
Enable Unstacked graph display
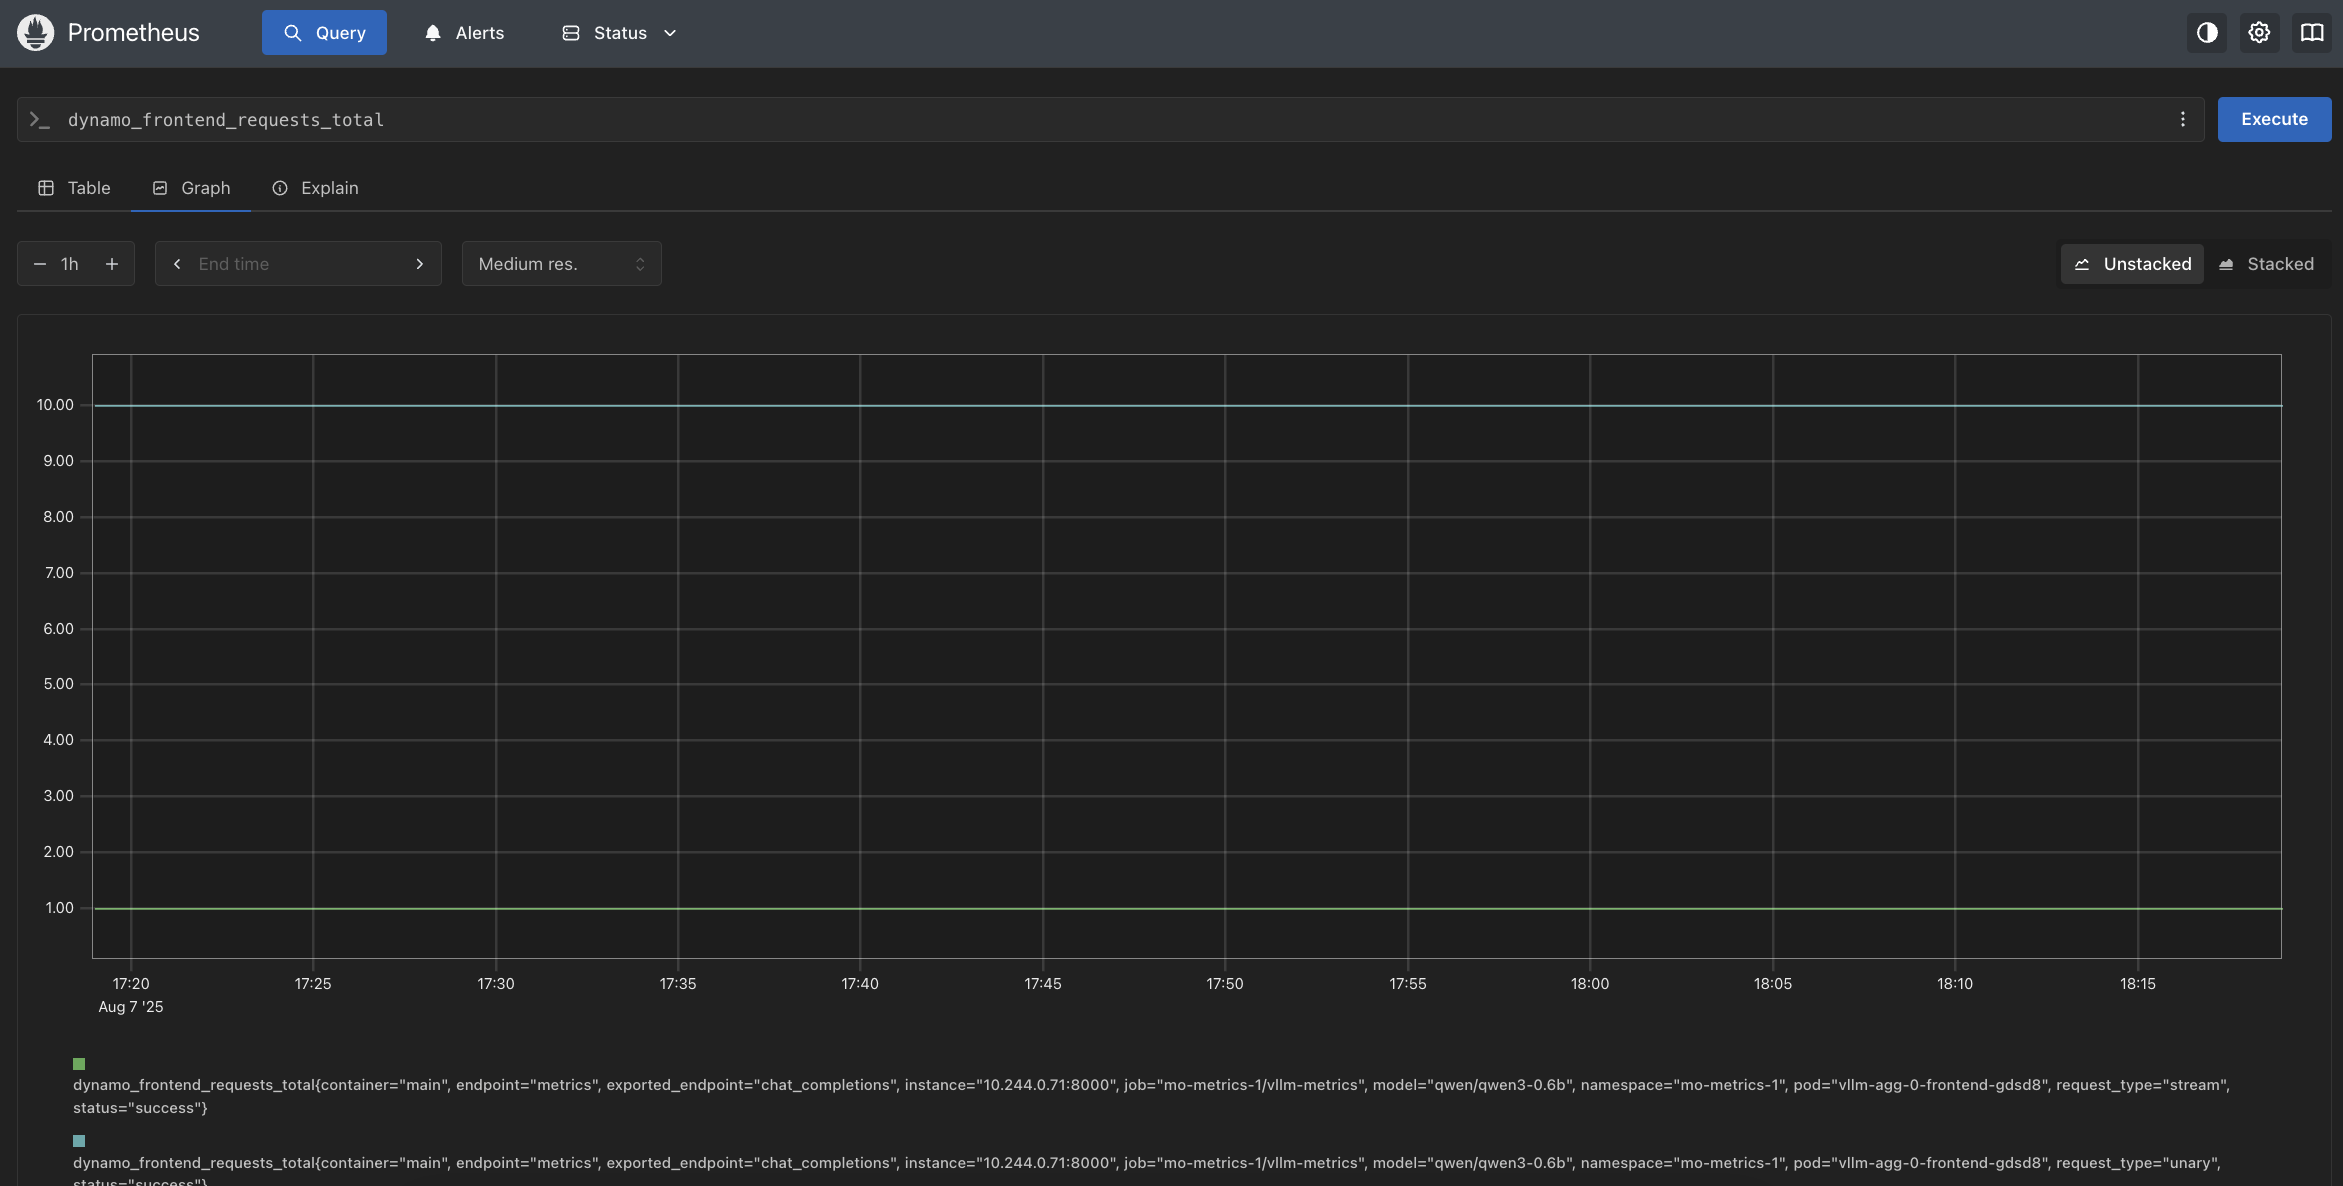(2131, 263)
